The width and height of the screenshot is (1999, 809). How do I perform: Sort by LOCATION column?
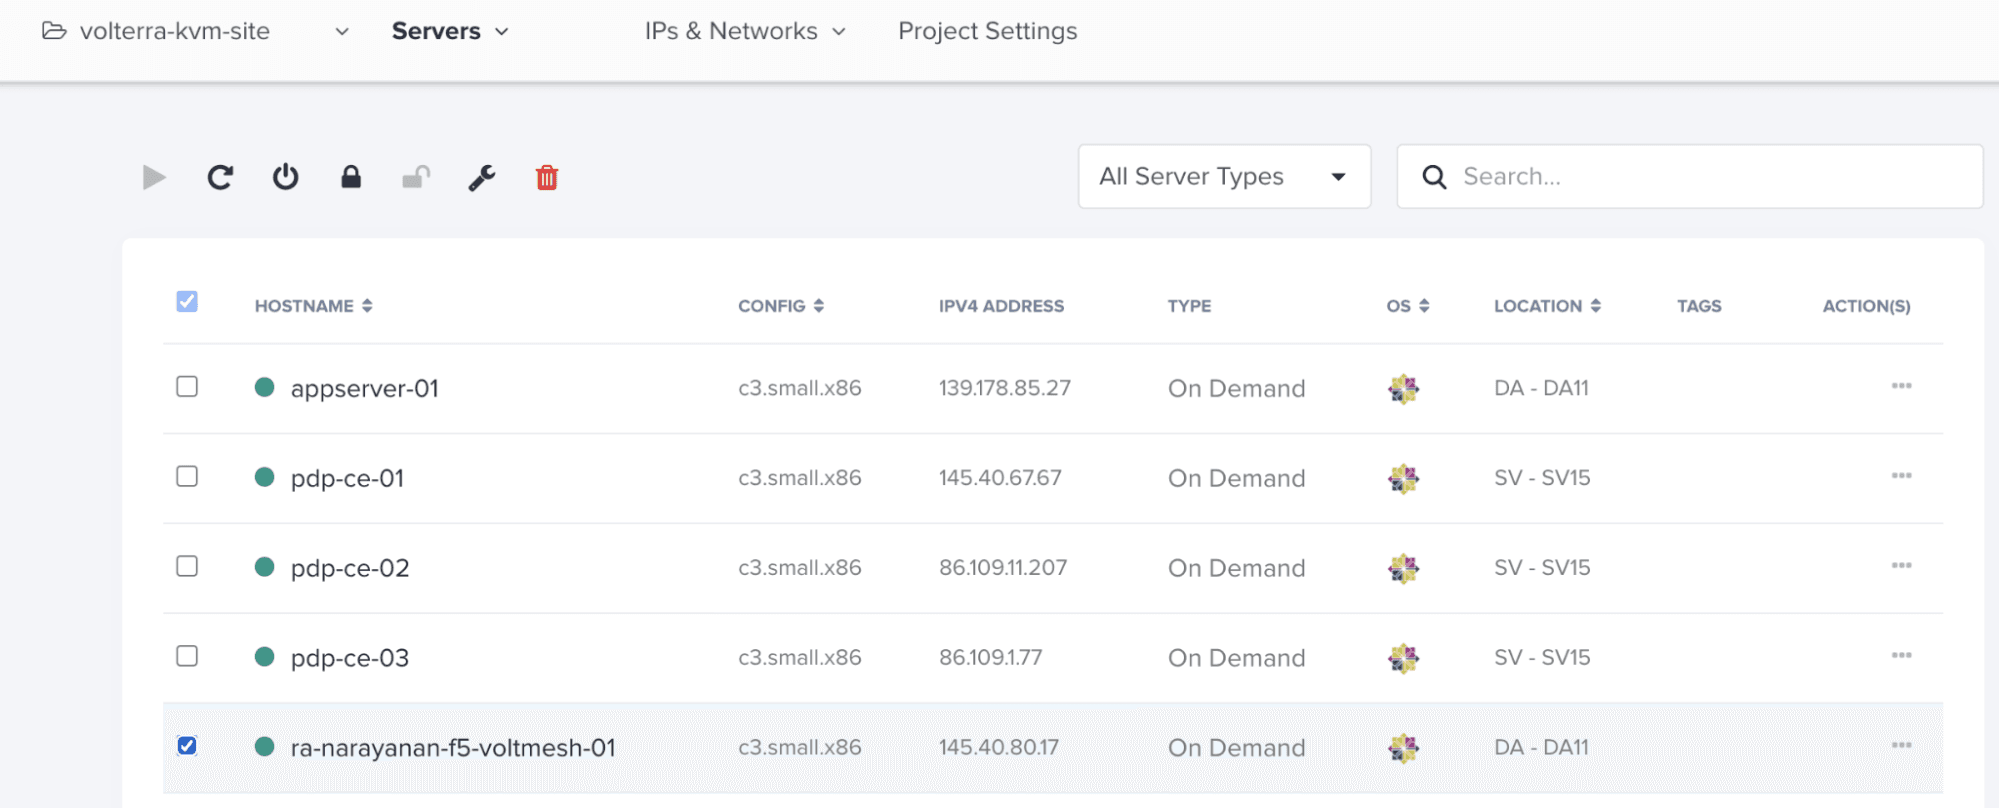[1548, 306]
